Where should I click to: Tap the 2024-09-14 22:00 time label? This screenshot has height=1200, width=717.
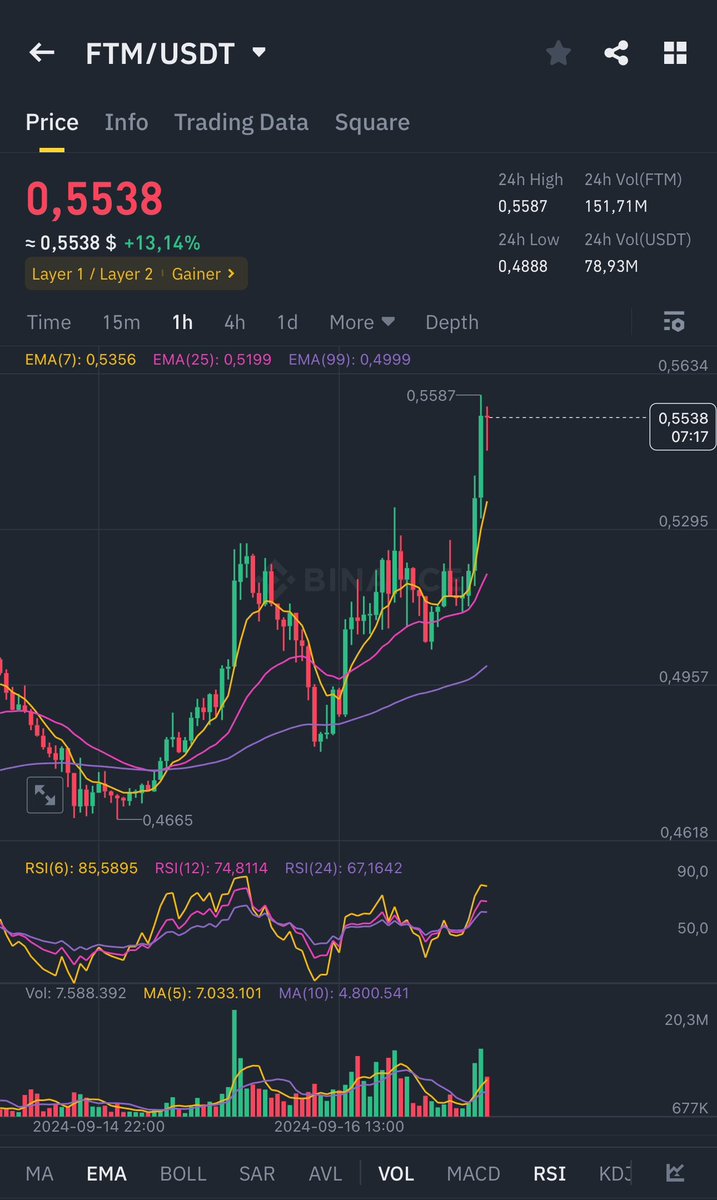pyautogui.click(x=98, y=1126)
